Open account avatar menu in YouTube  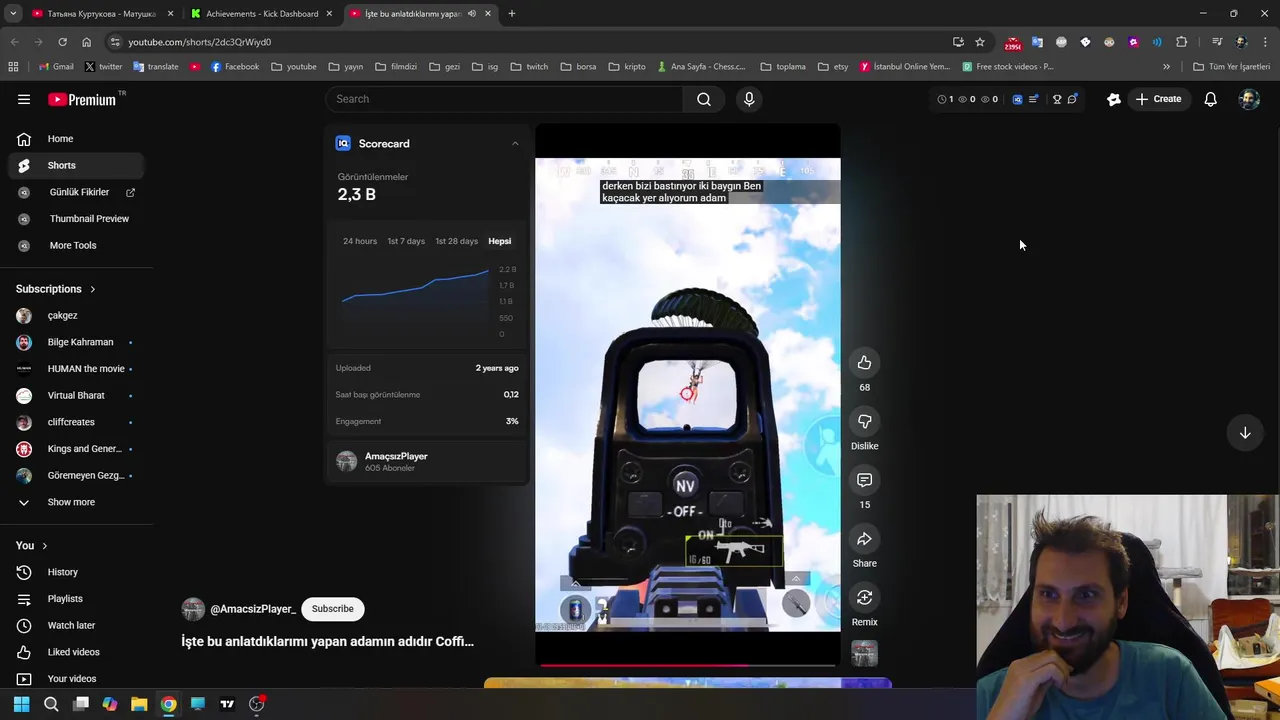point(1249,99)
